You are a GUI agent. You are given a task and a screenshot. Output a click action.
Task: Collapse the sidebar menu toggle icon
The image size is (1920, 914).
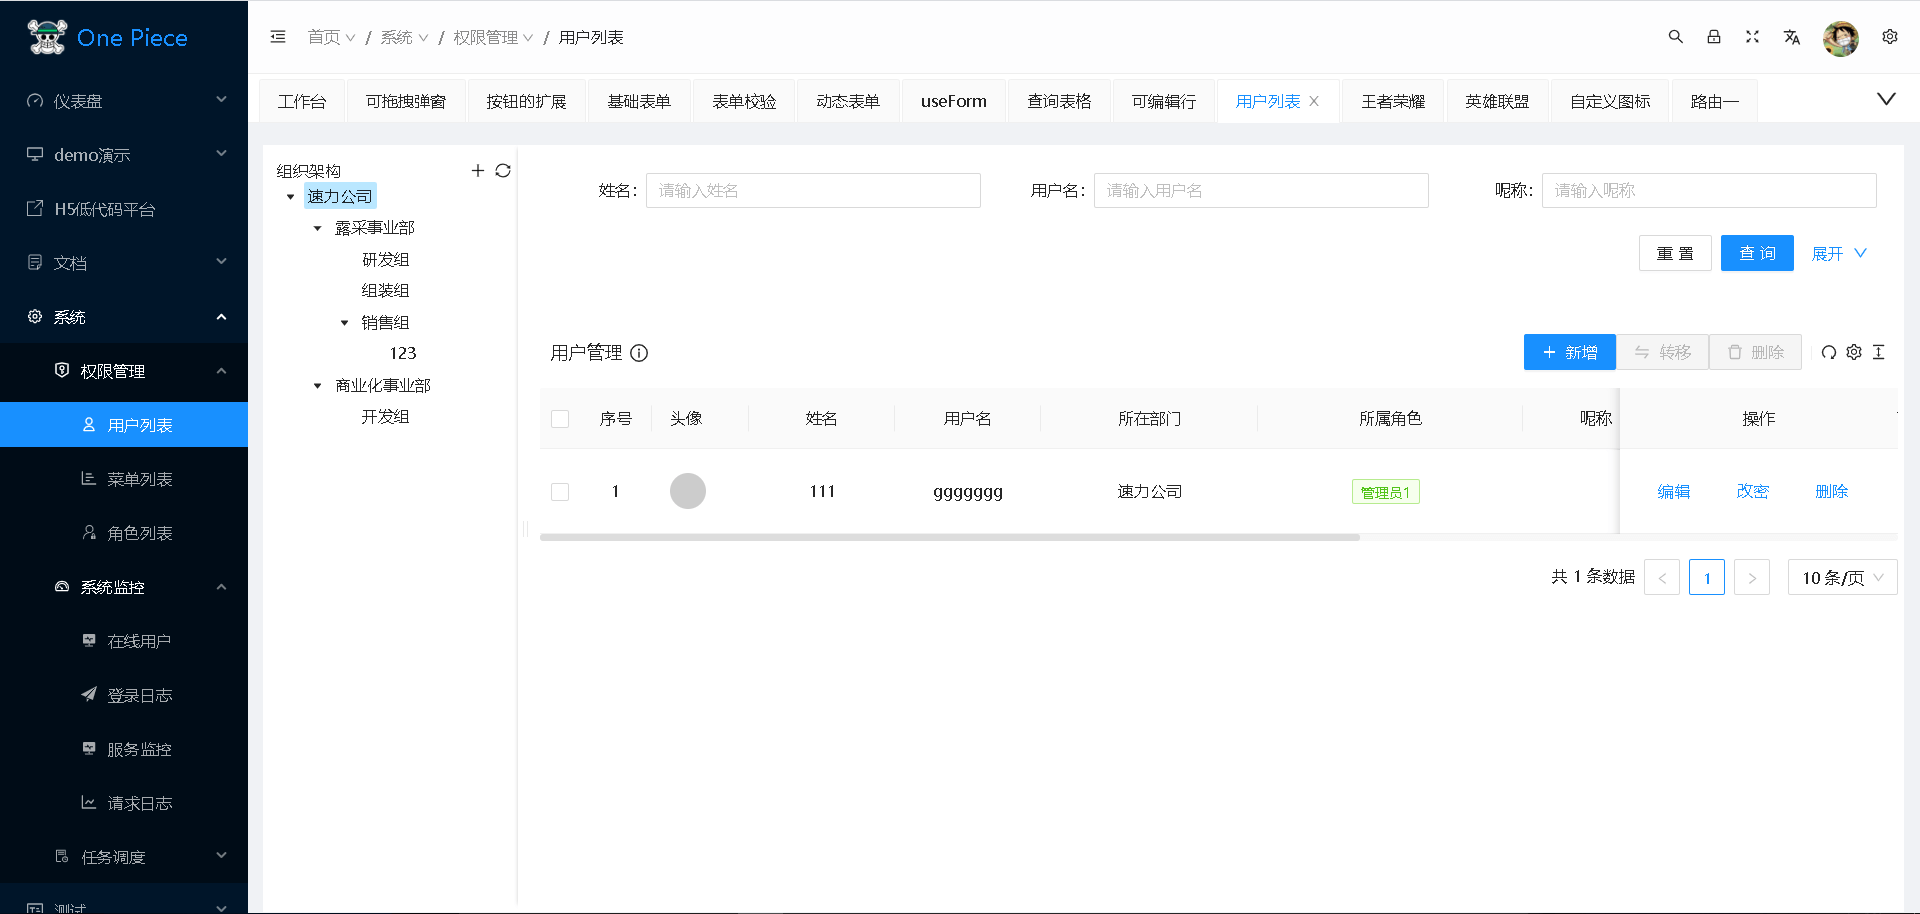pyautogui.click(x=278, y=37)
